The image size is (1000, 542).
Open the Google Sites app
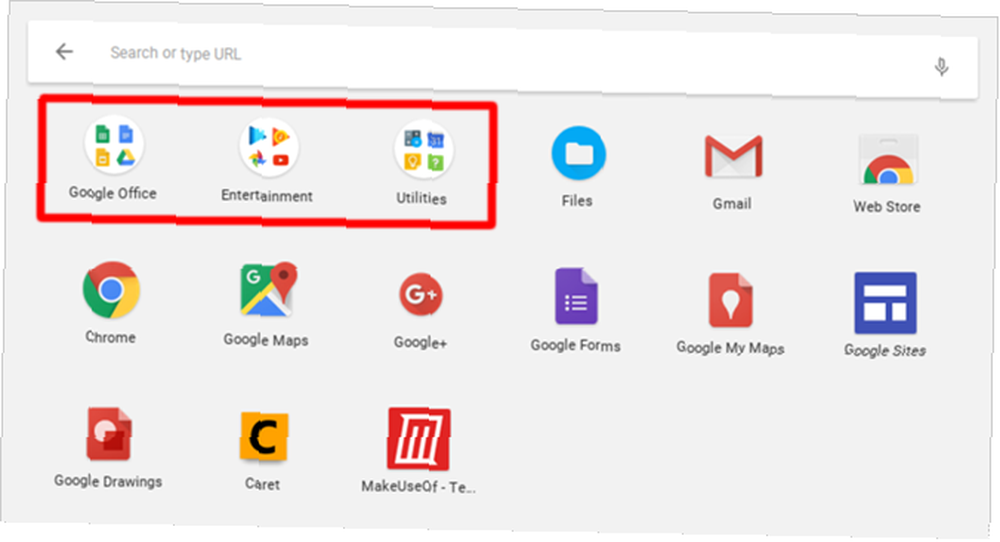point(885,303)
